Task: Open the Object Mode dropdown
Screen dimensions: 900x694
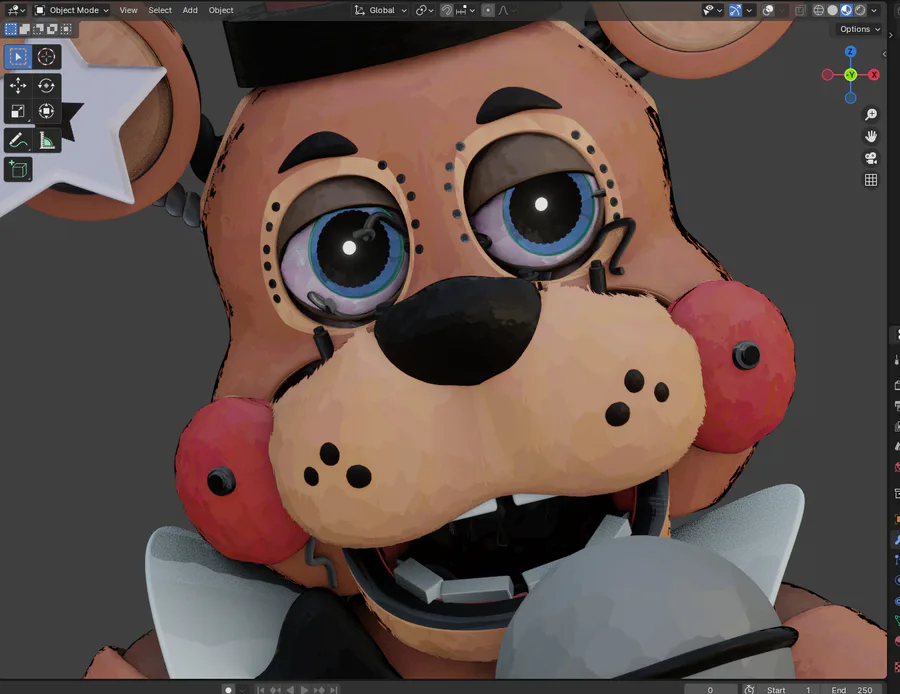Action: pyautogui.click(x=71, y=10)
